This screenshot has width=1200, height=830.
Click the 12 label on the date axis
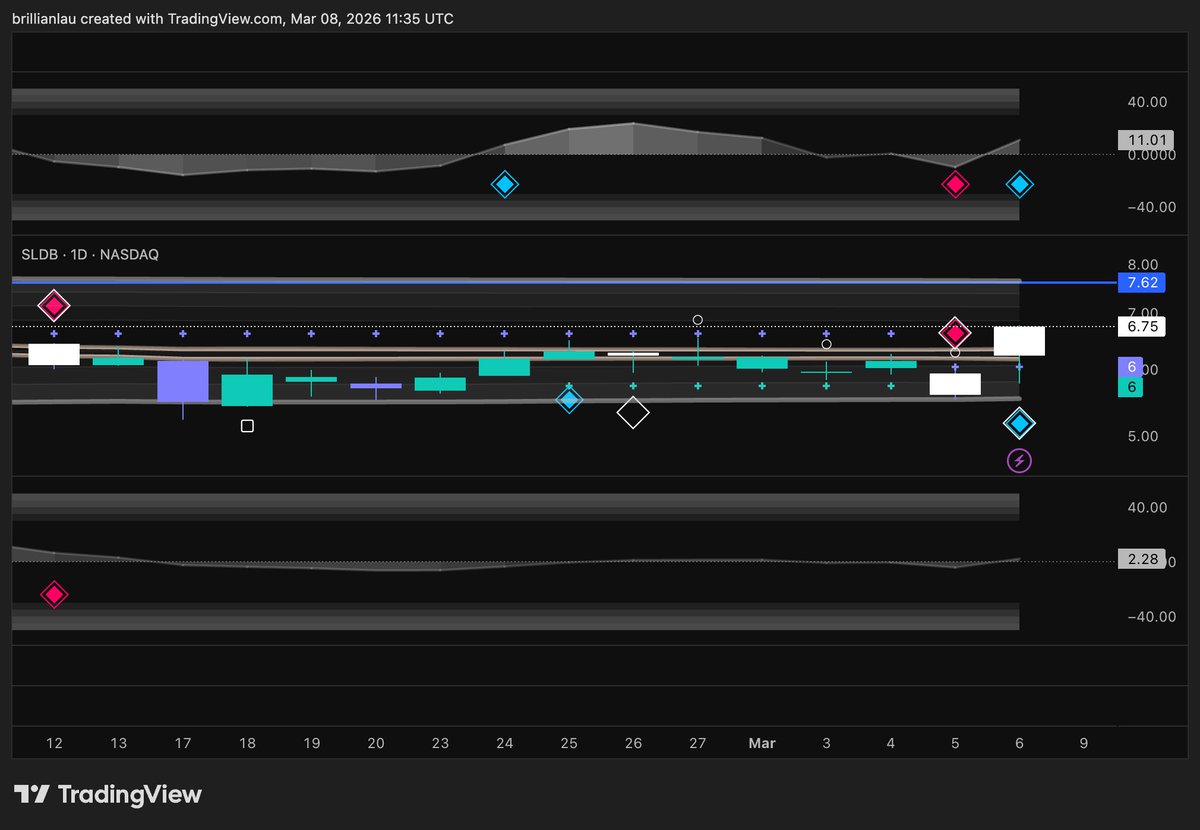54,744
